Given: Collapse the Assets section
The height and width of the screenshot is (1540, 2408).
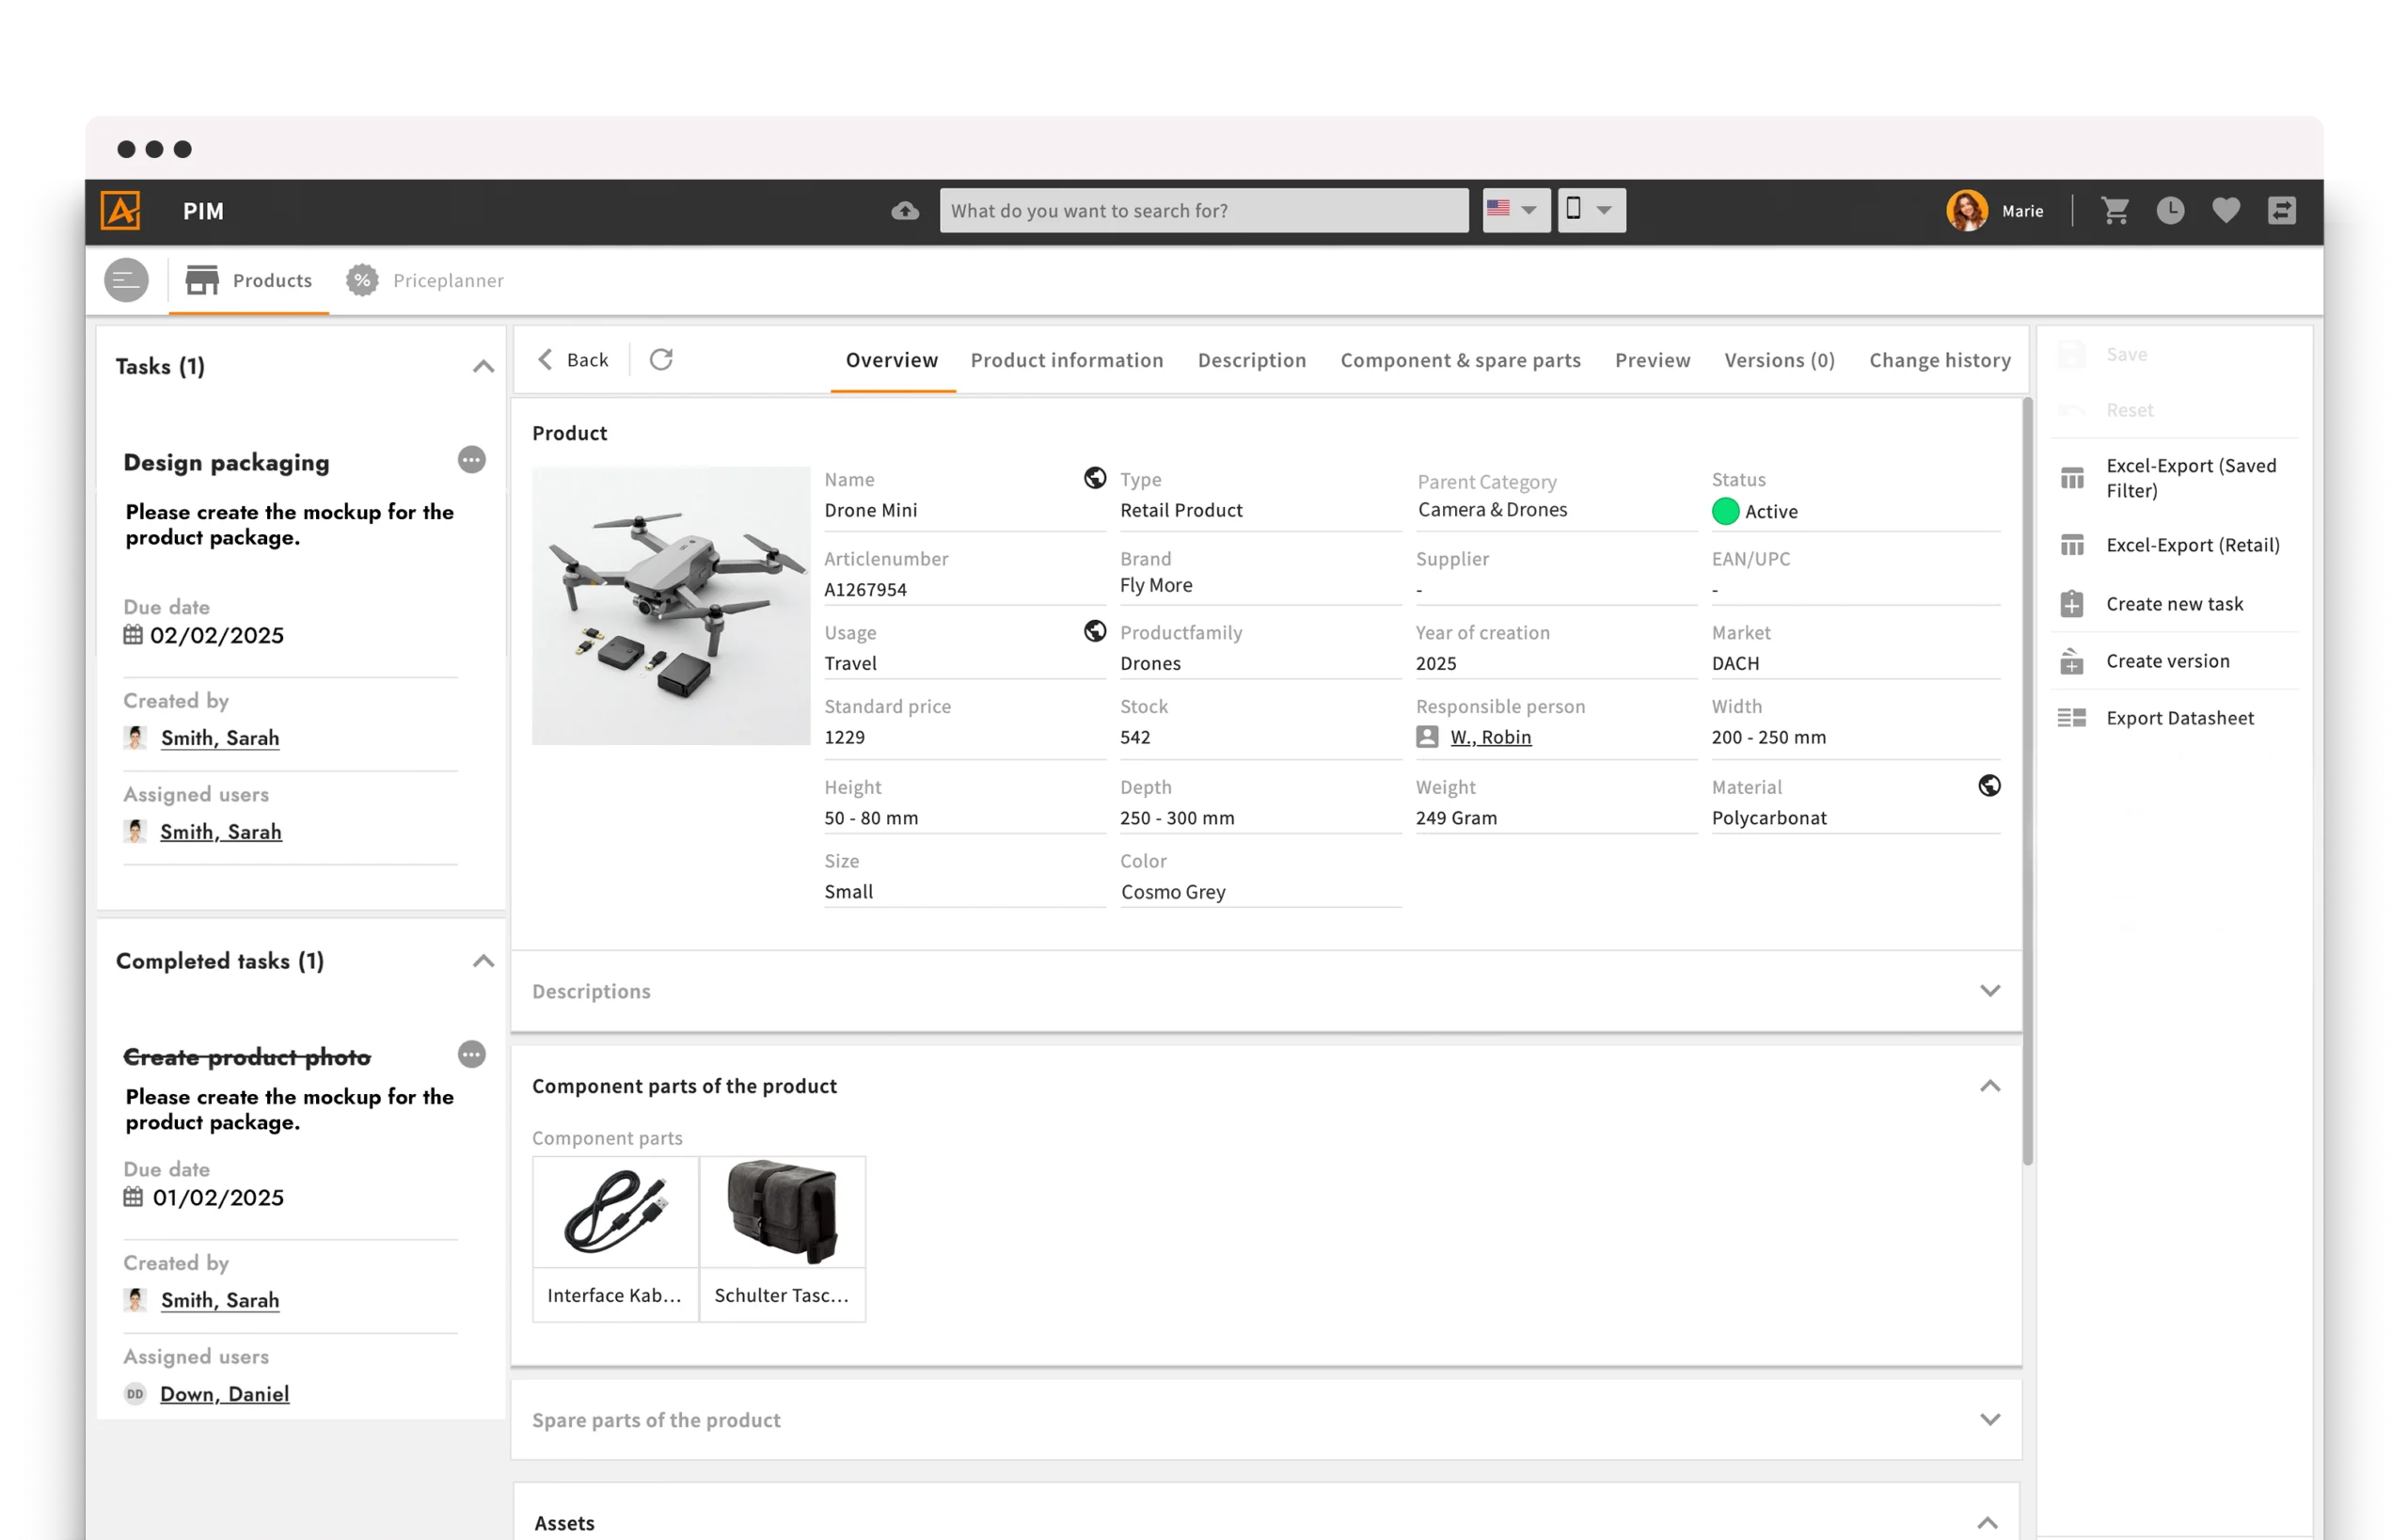Looking at the screenshot, I should tap(1988, 1523).
